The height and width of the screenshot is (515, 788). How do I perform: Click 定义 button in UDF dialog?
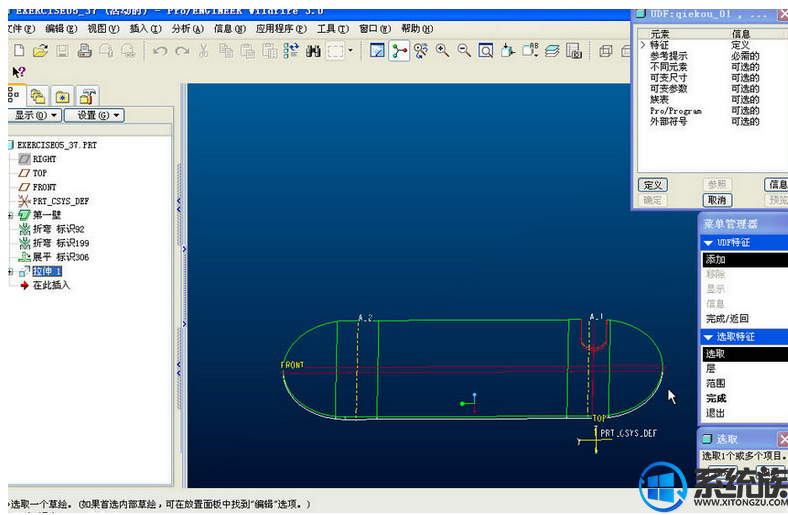click(x=653, y=185)
